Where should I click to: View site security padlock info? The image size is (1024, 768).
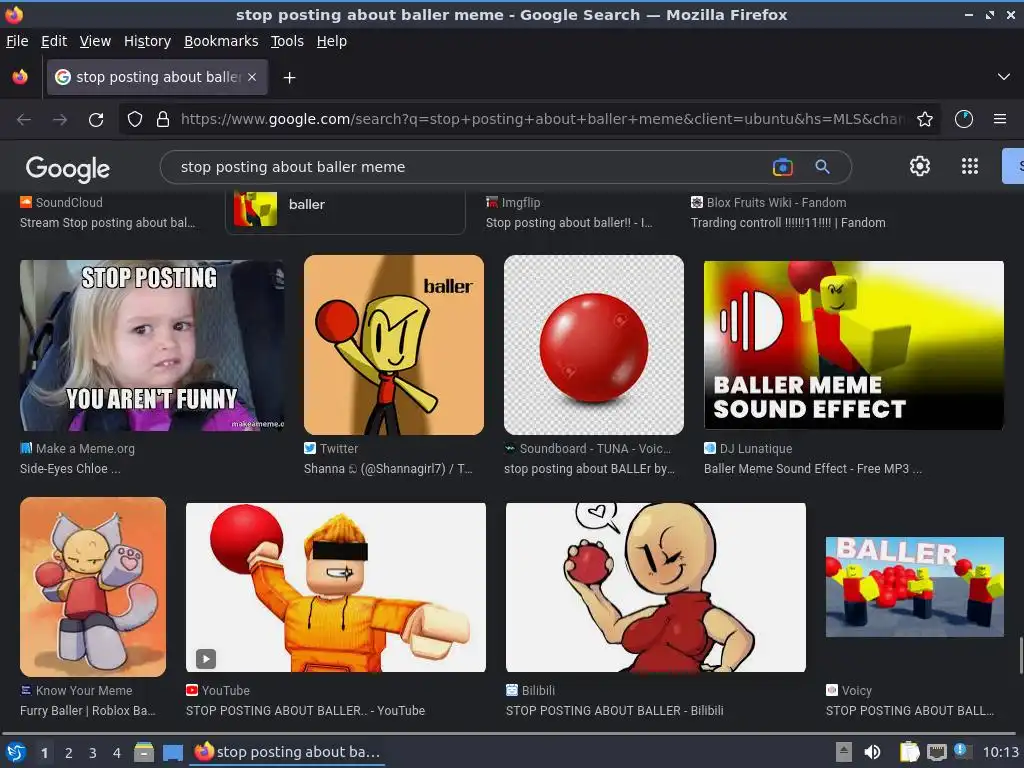pos(163,120)
